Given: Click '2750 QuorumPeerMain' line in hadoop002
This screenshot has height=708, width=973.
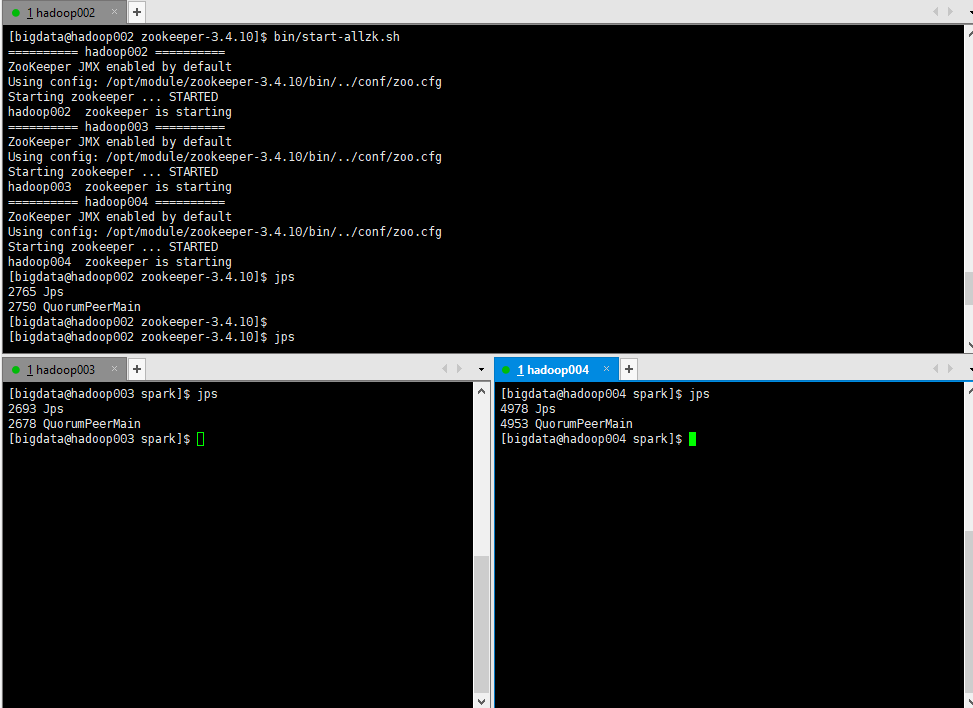Looking at the screenshot, I should point(74,307).
